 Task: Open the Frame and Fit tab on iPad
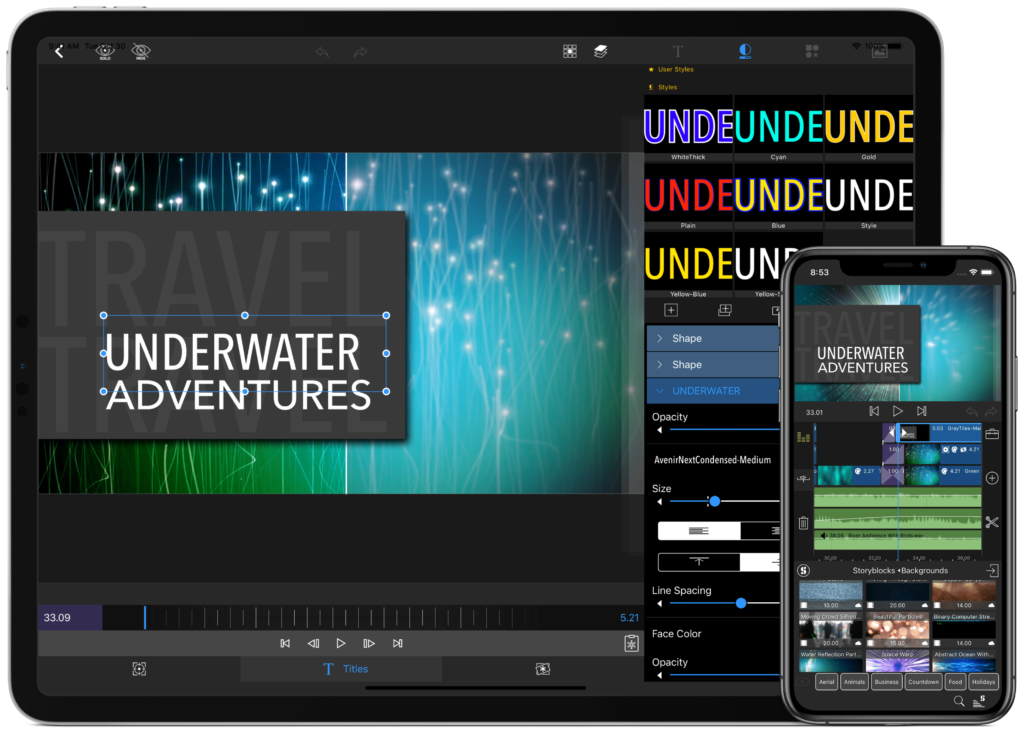(x=139, y=669)
